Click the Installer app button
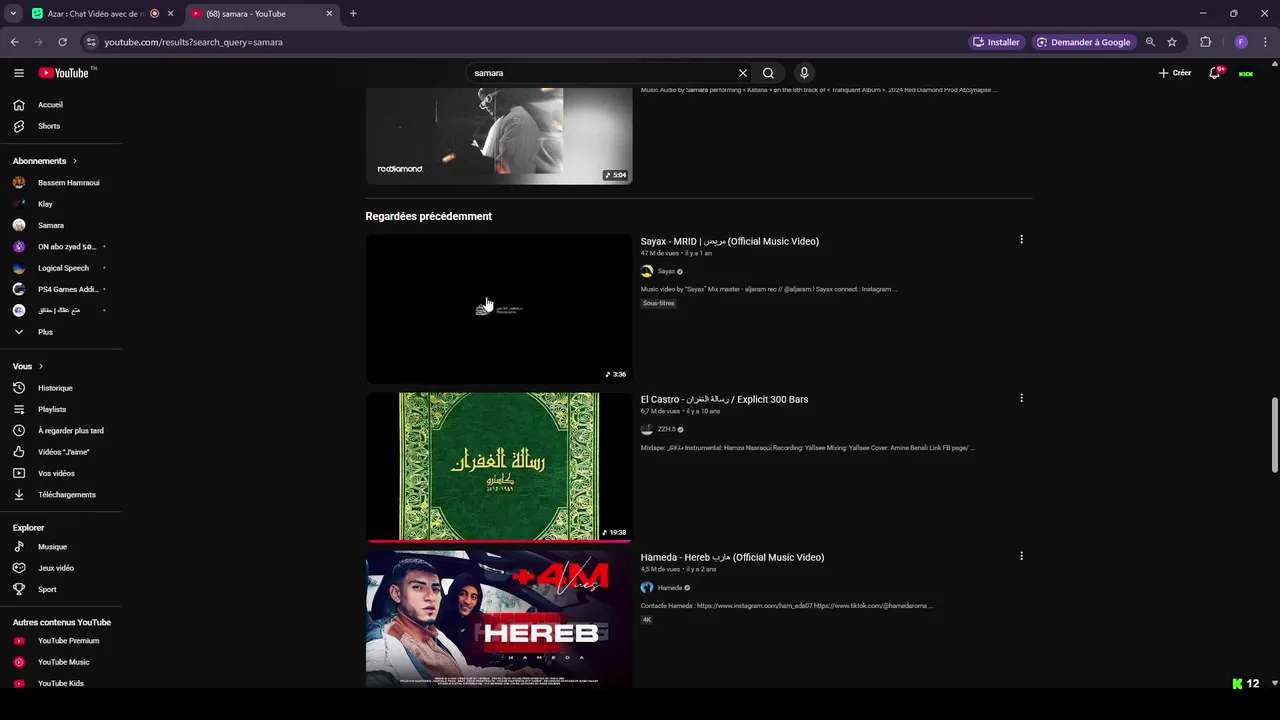Viewport: 1280px width, 720px height. [x=996, y=42]
